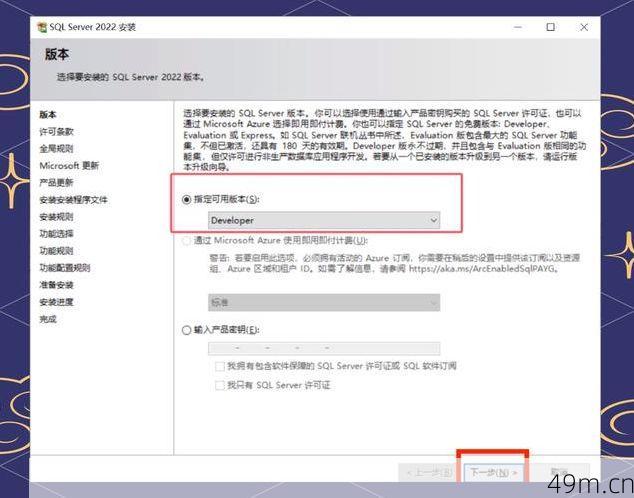Tick the 我只有 SQL Server 许可证 checkbox
Viewport: 634px width, 498px height.
(x=220, y=385)
